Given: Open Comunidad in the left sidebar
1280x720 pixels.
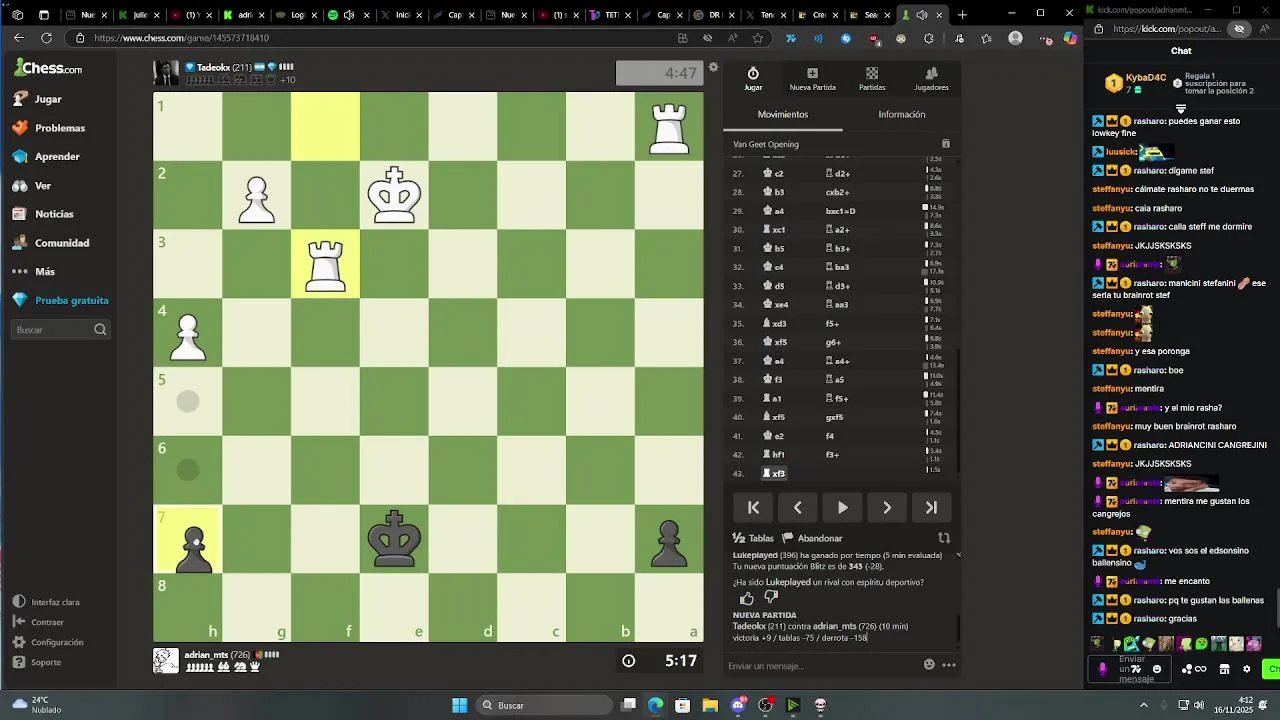Looking at the screenshot, I should pyautogui.click(x=60, y=243).
